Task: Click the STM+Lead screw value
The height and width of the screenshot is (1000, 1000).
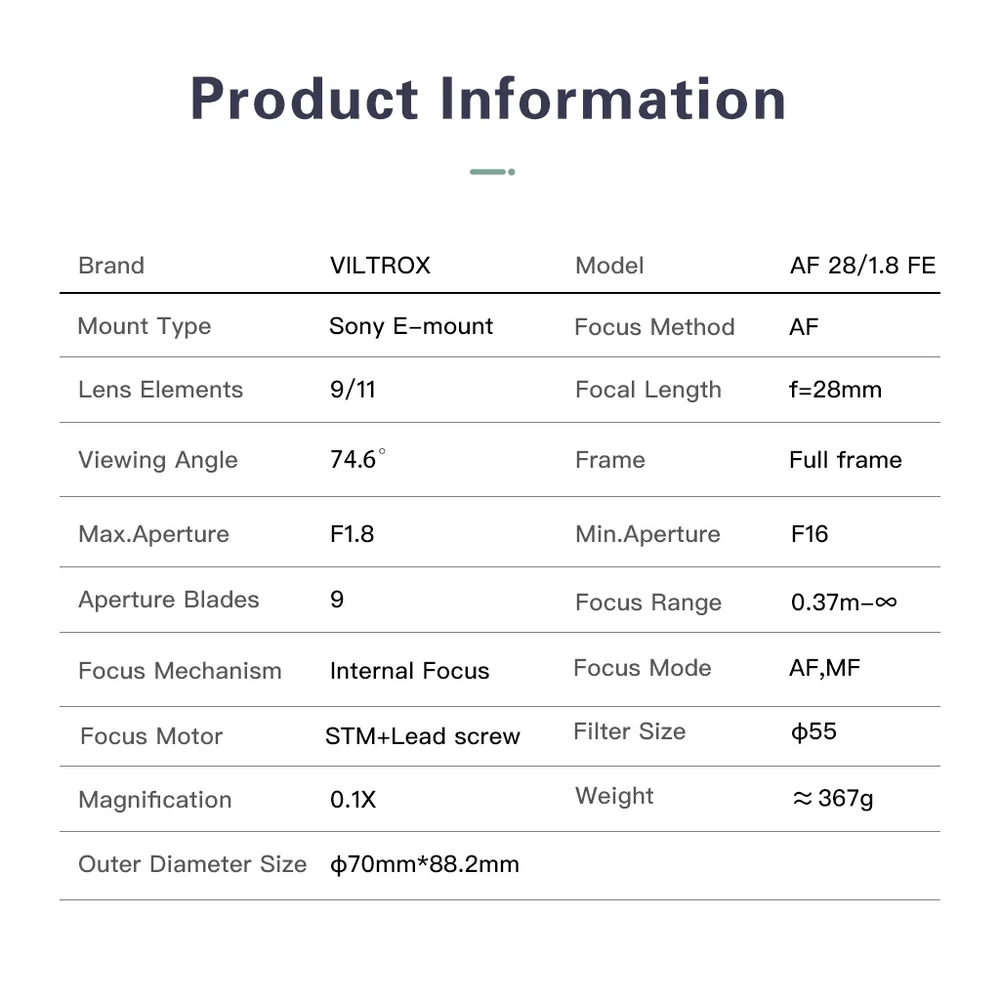Action: point(422,737)
